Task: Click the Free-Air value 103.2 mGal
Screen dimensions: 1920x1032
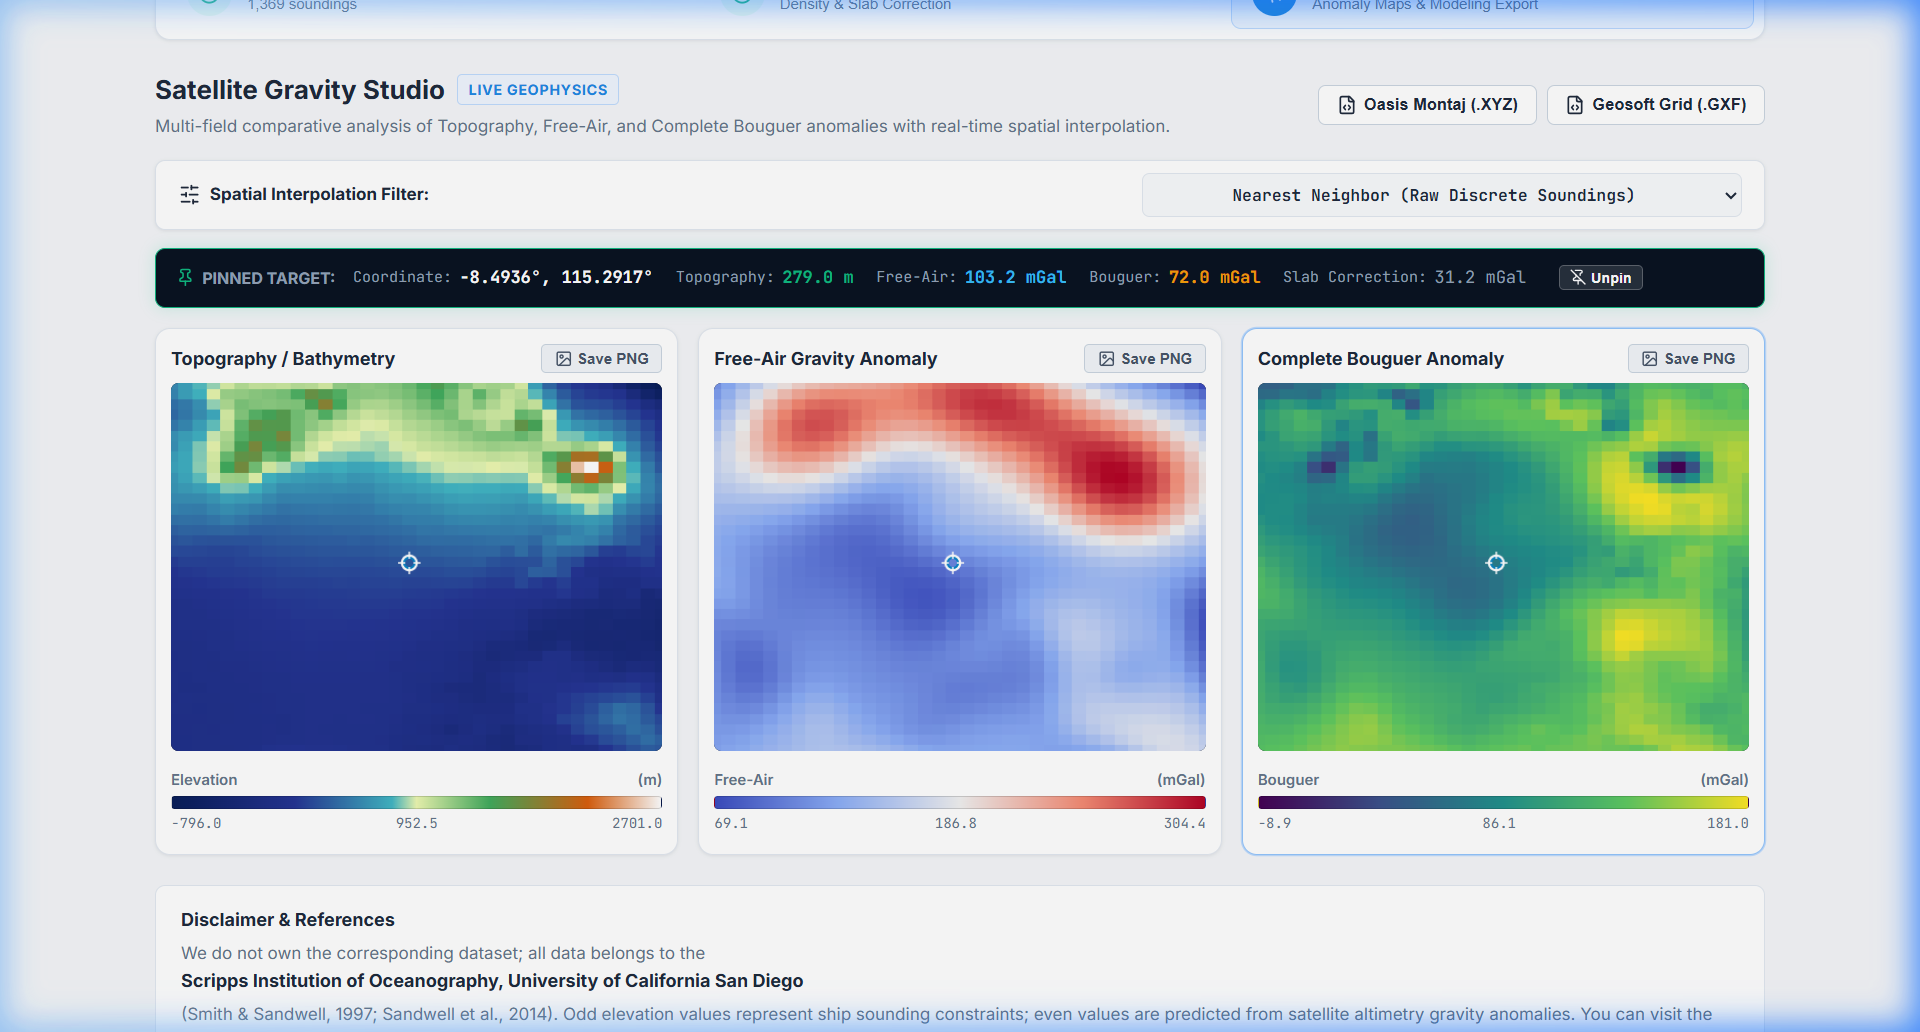Action: coord(1015,277)
